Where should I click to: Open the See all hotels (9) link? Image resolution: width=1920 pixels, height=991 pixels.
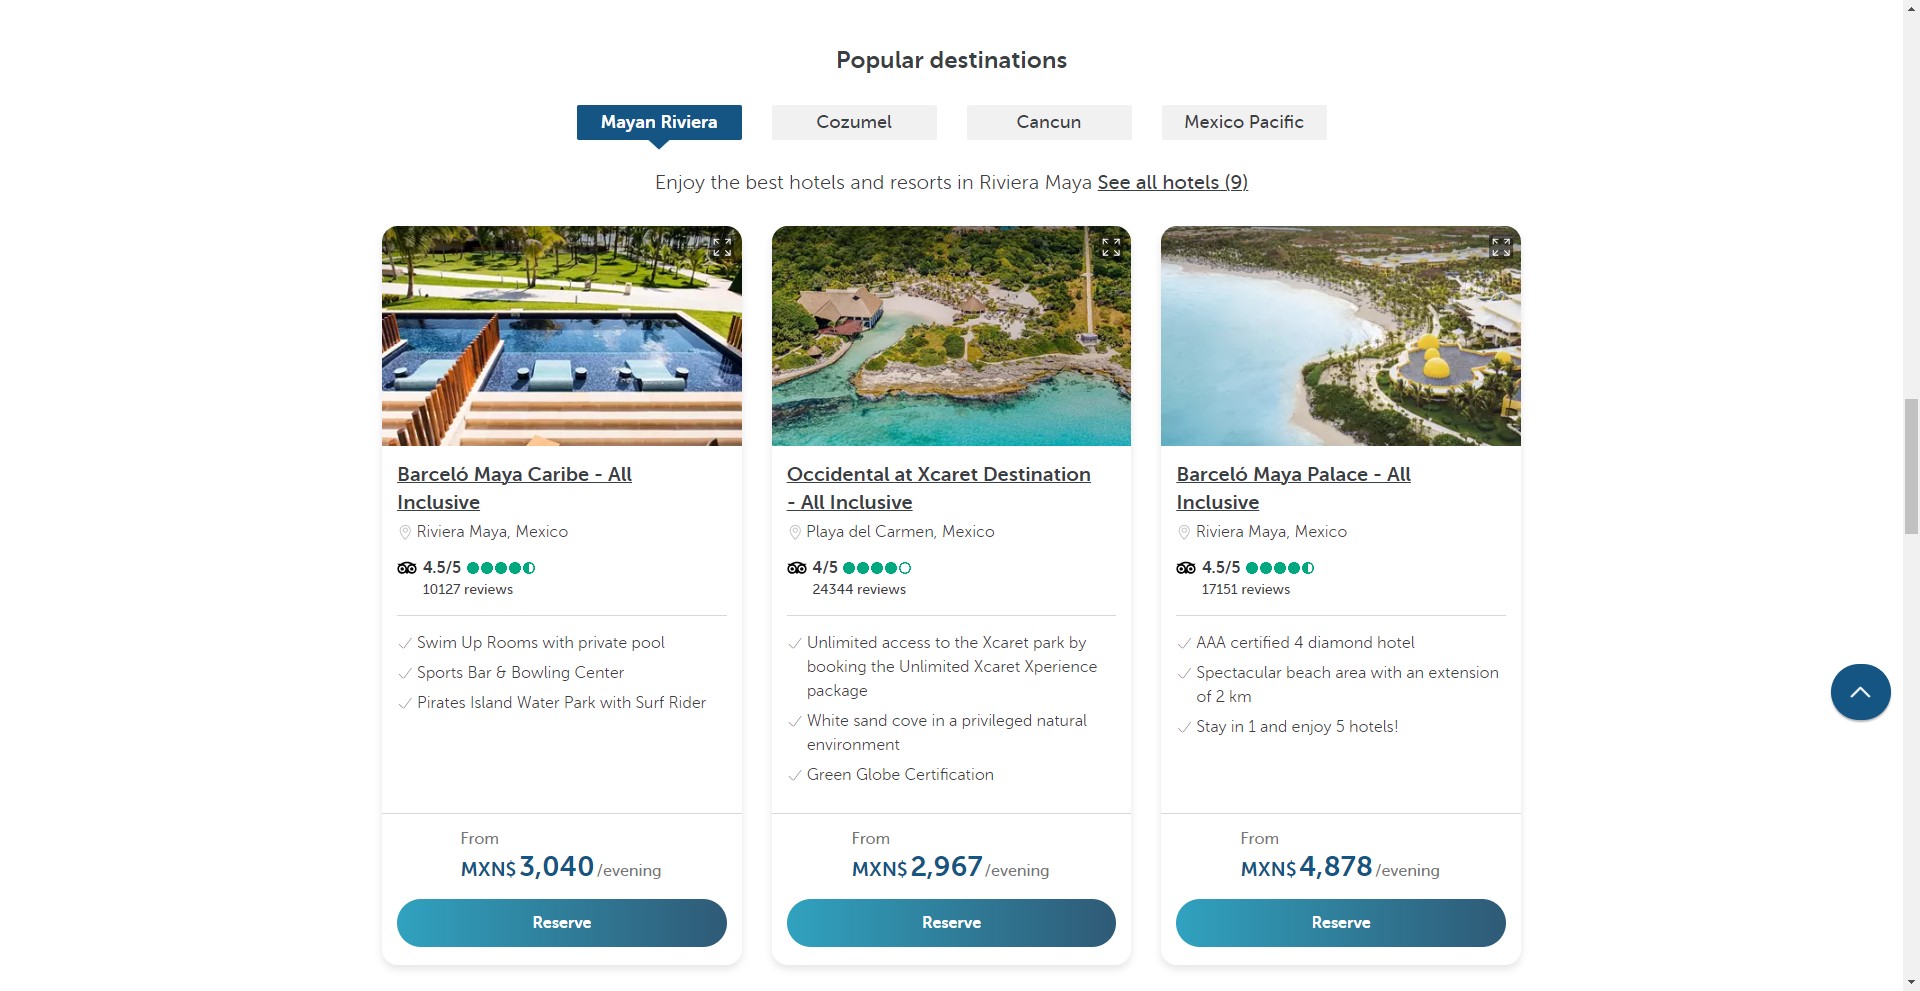coord(1172,182)
